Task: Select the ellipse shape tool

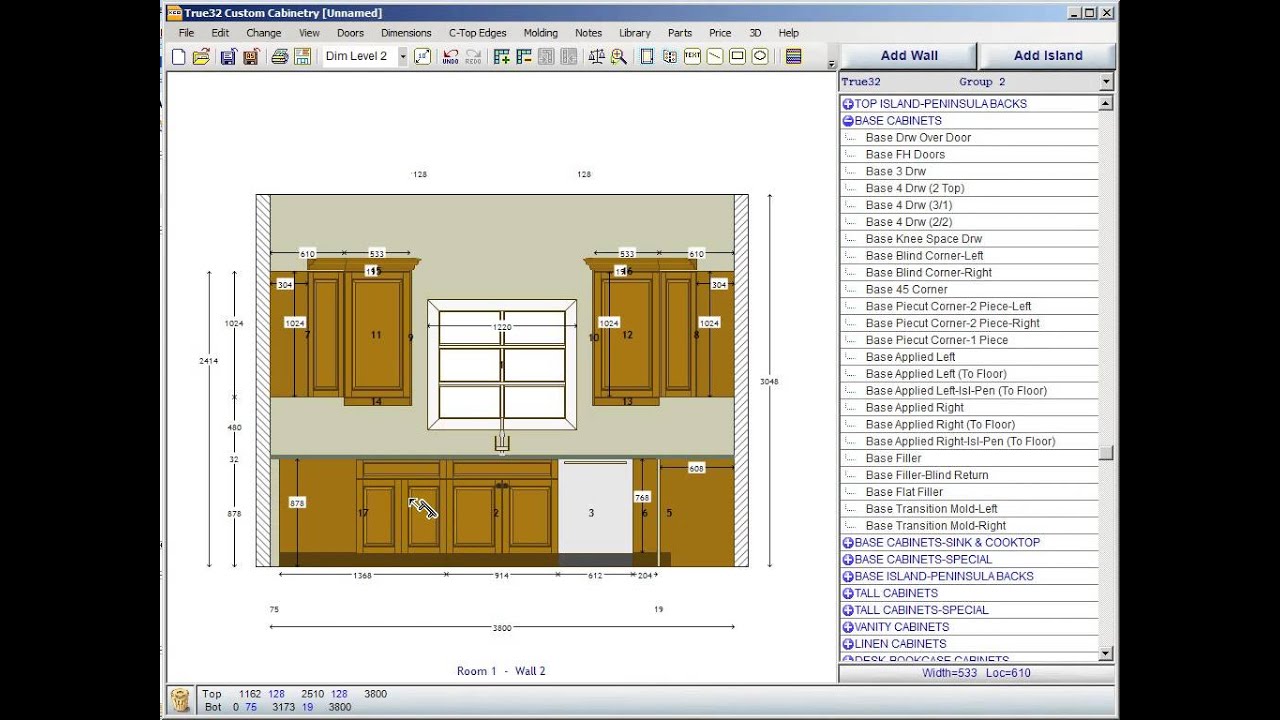Action: (x=760, y=57)
